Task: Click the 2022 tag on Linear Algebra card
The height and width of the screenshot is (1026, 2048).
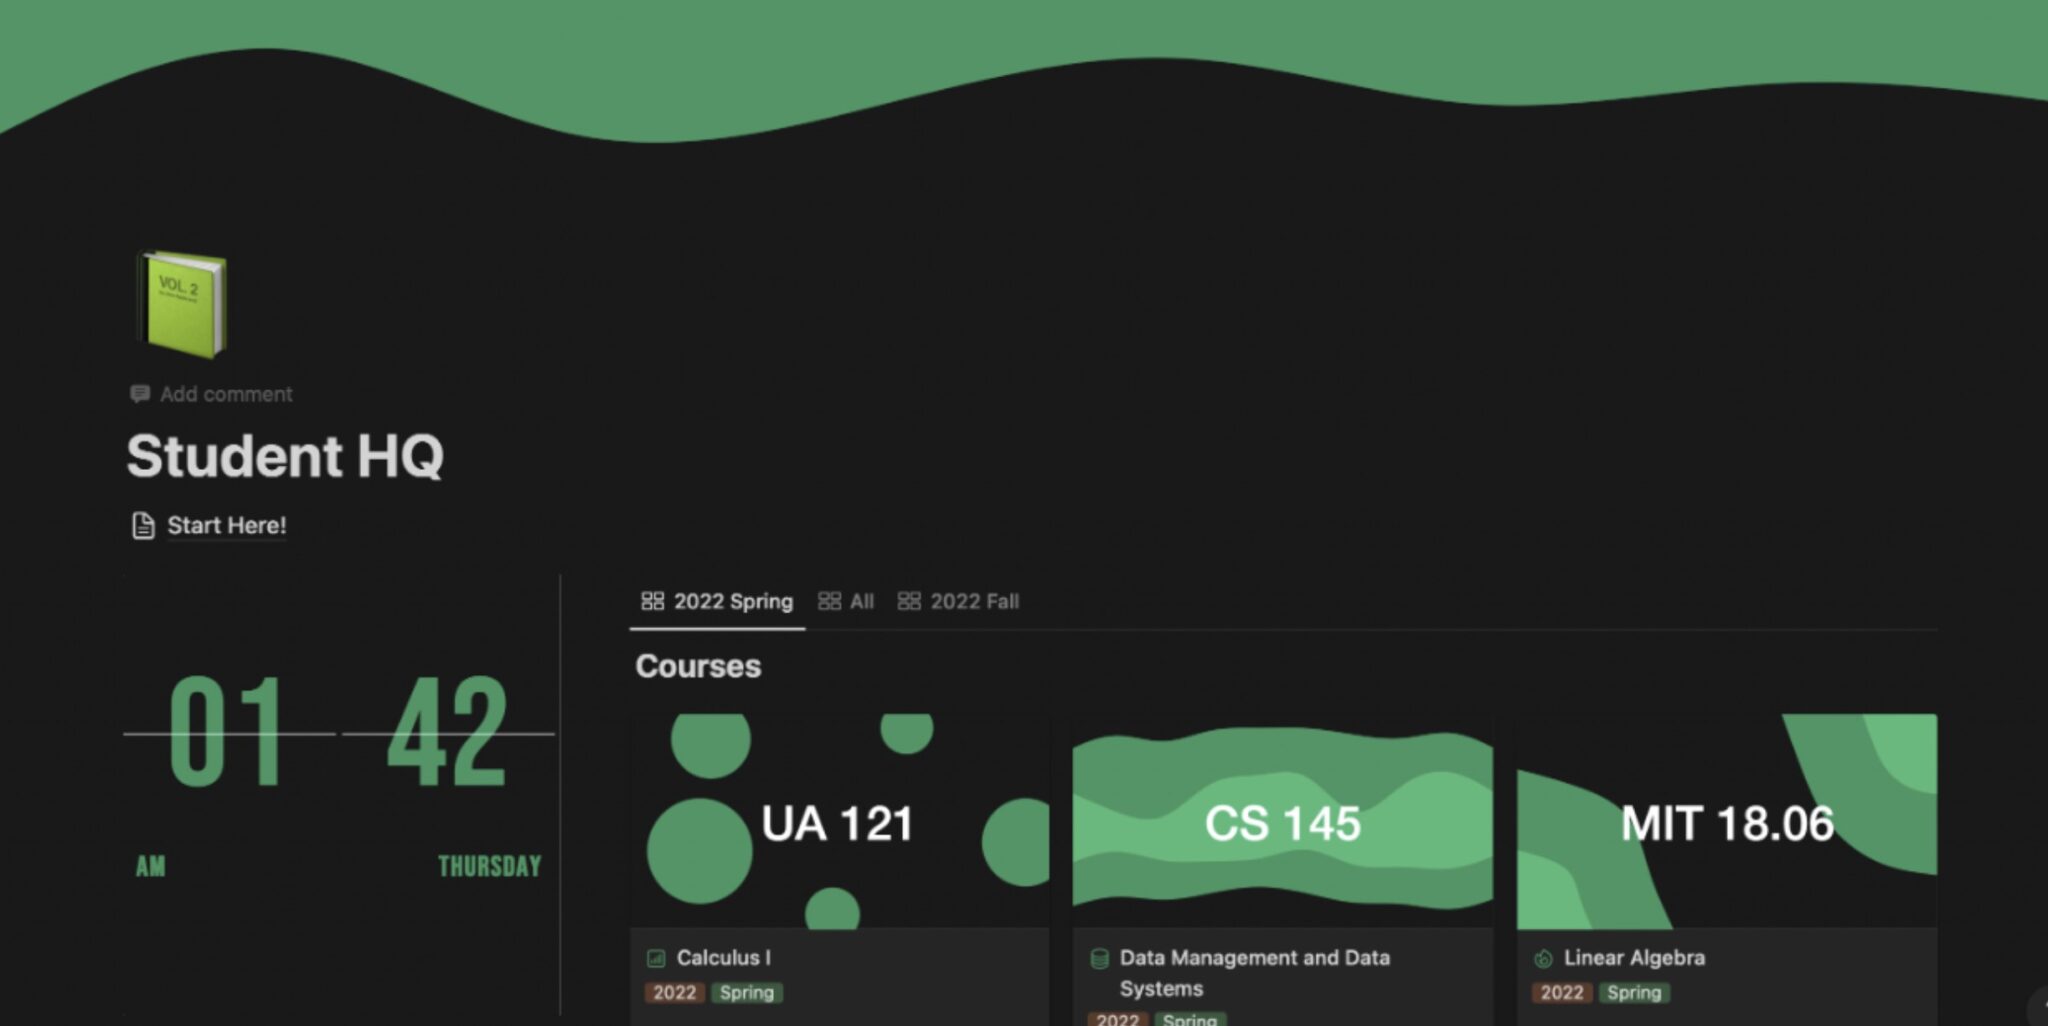Action: point(1561,992)
